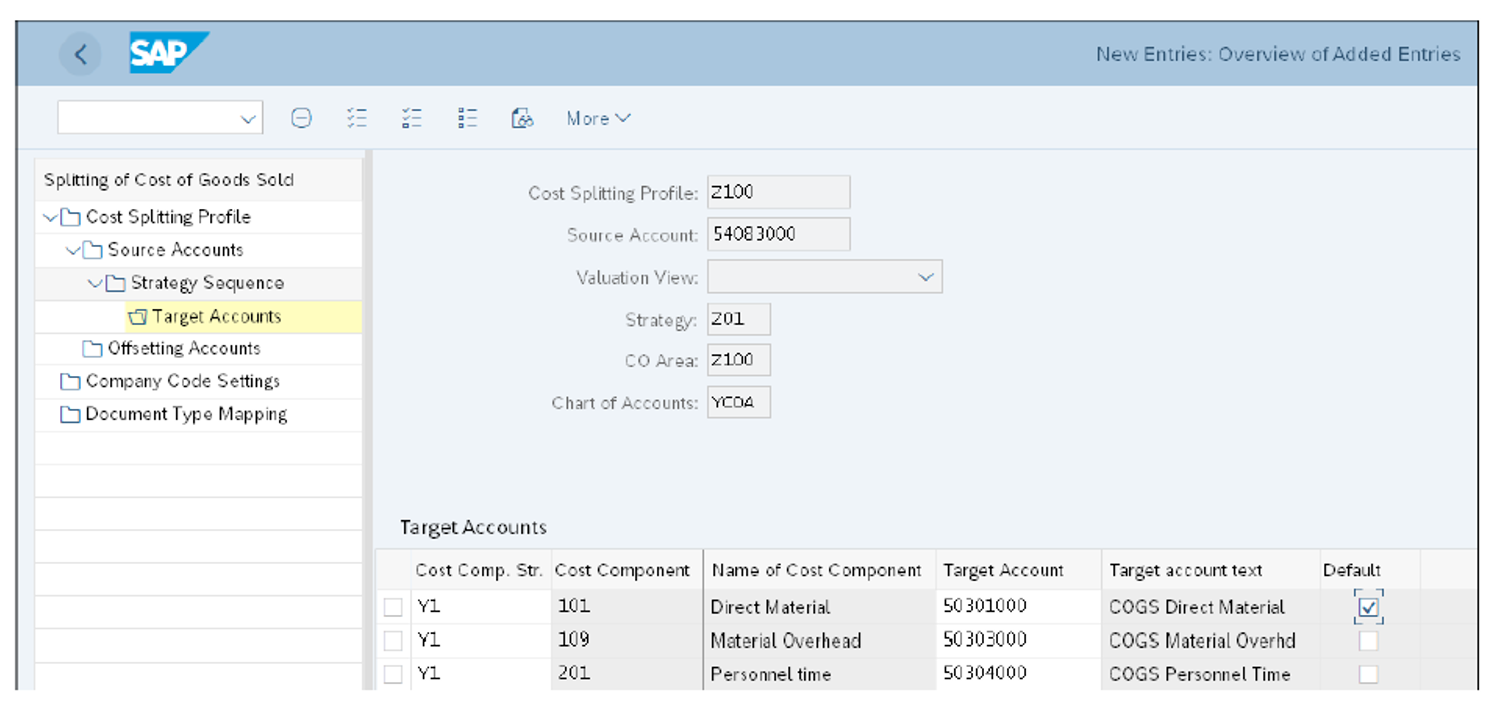Viewport: 1500px width, 712px height.
Task: Click COGS Personnel Time text cell
Action: pos(1210,675)
